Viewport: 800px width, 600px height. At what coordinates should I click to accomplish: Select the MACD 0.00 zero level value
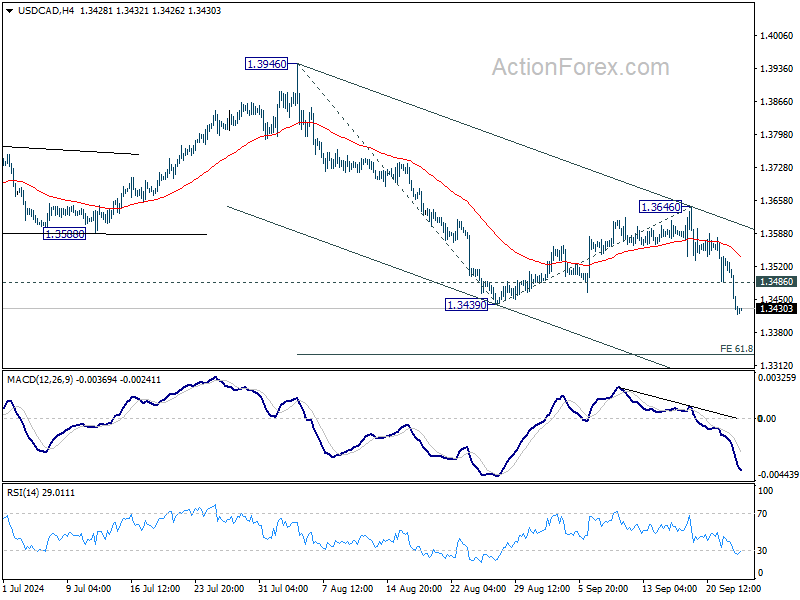[767, 418]
